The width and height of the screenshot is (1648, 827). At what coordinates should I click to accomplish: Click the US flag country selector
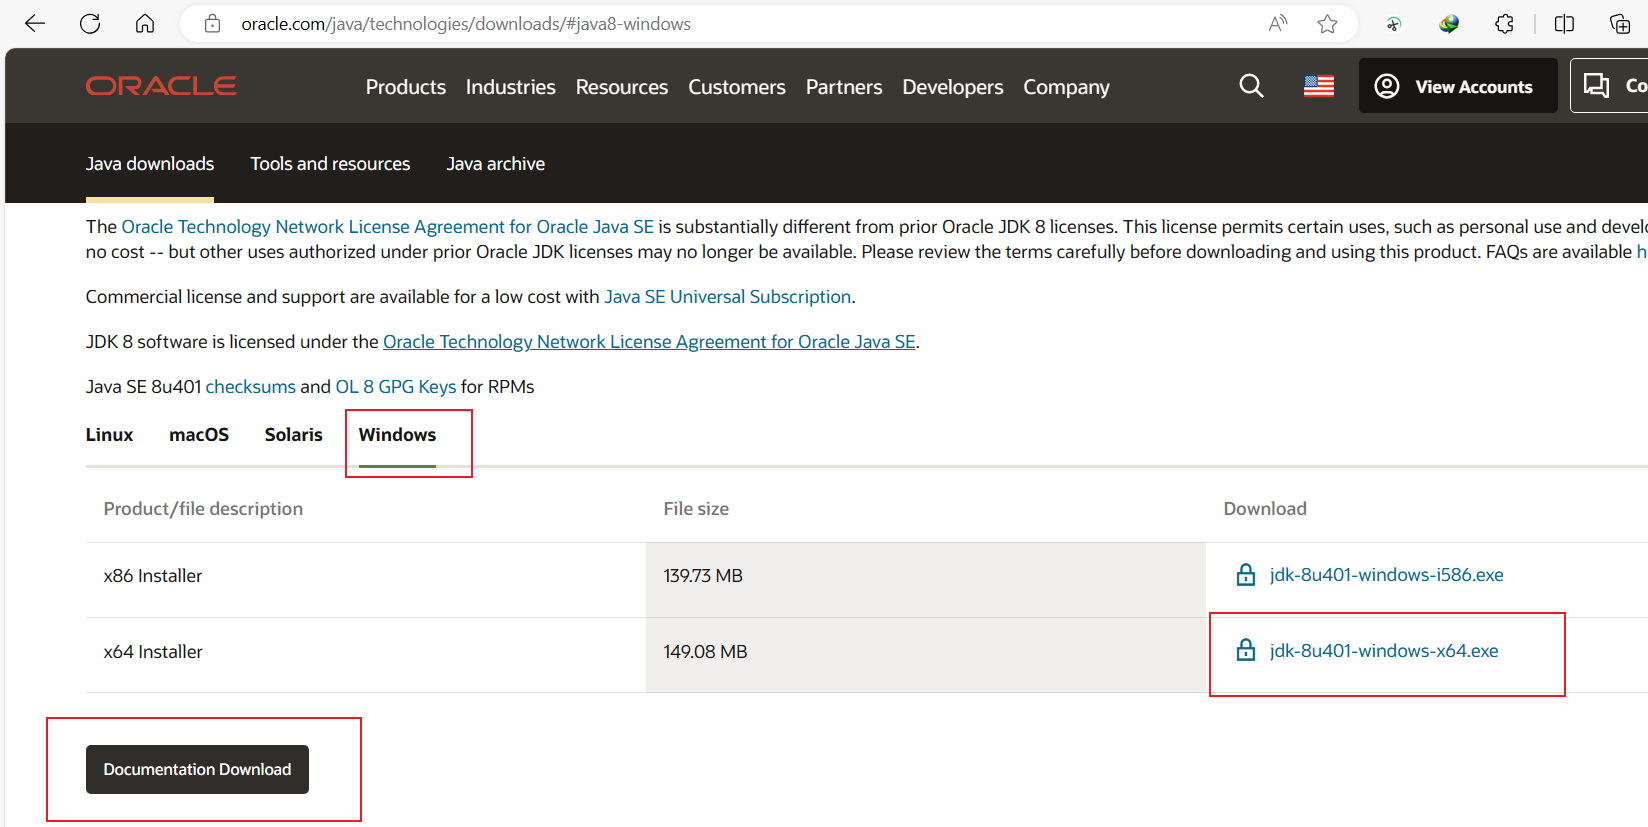1319,87
